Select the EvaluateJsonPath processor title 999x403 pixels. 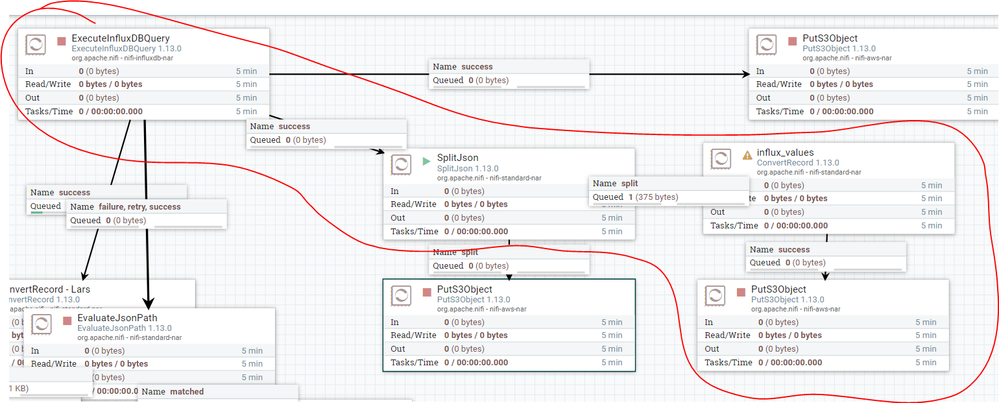coord(117,317)
